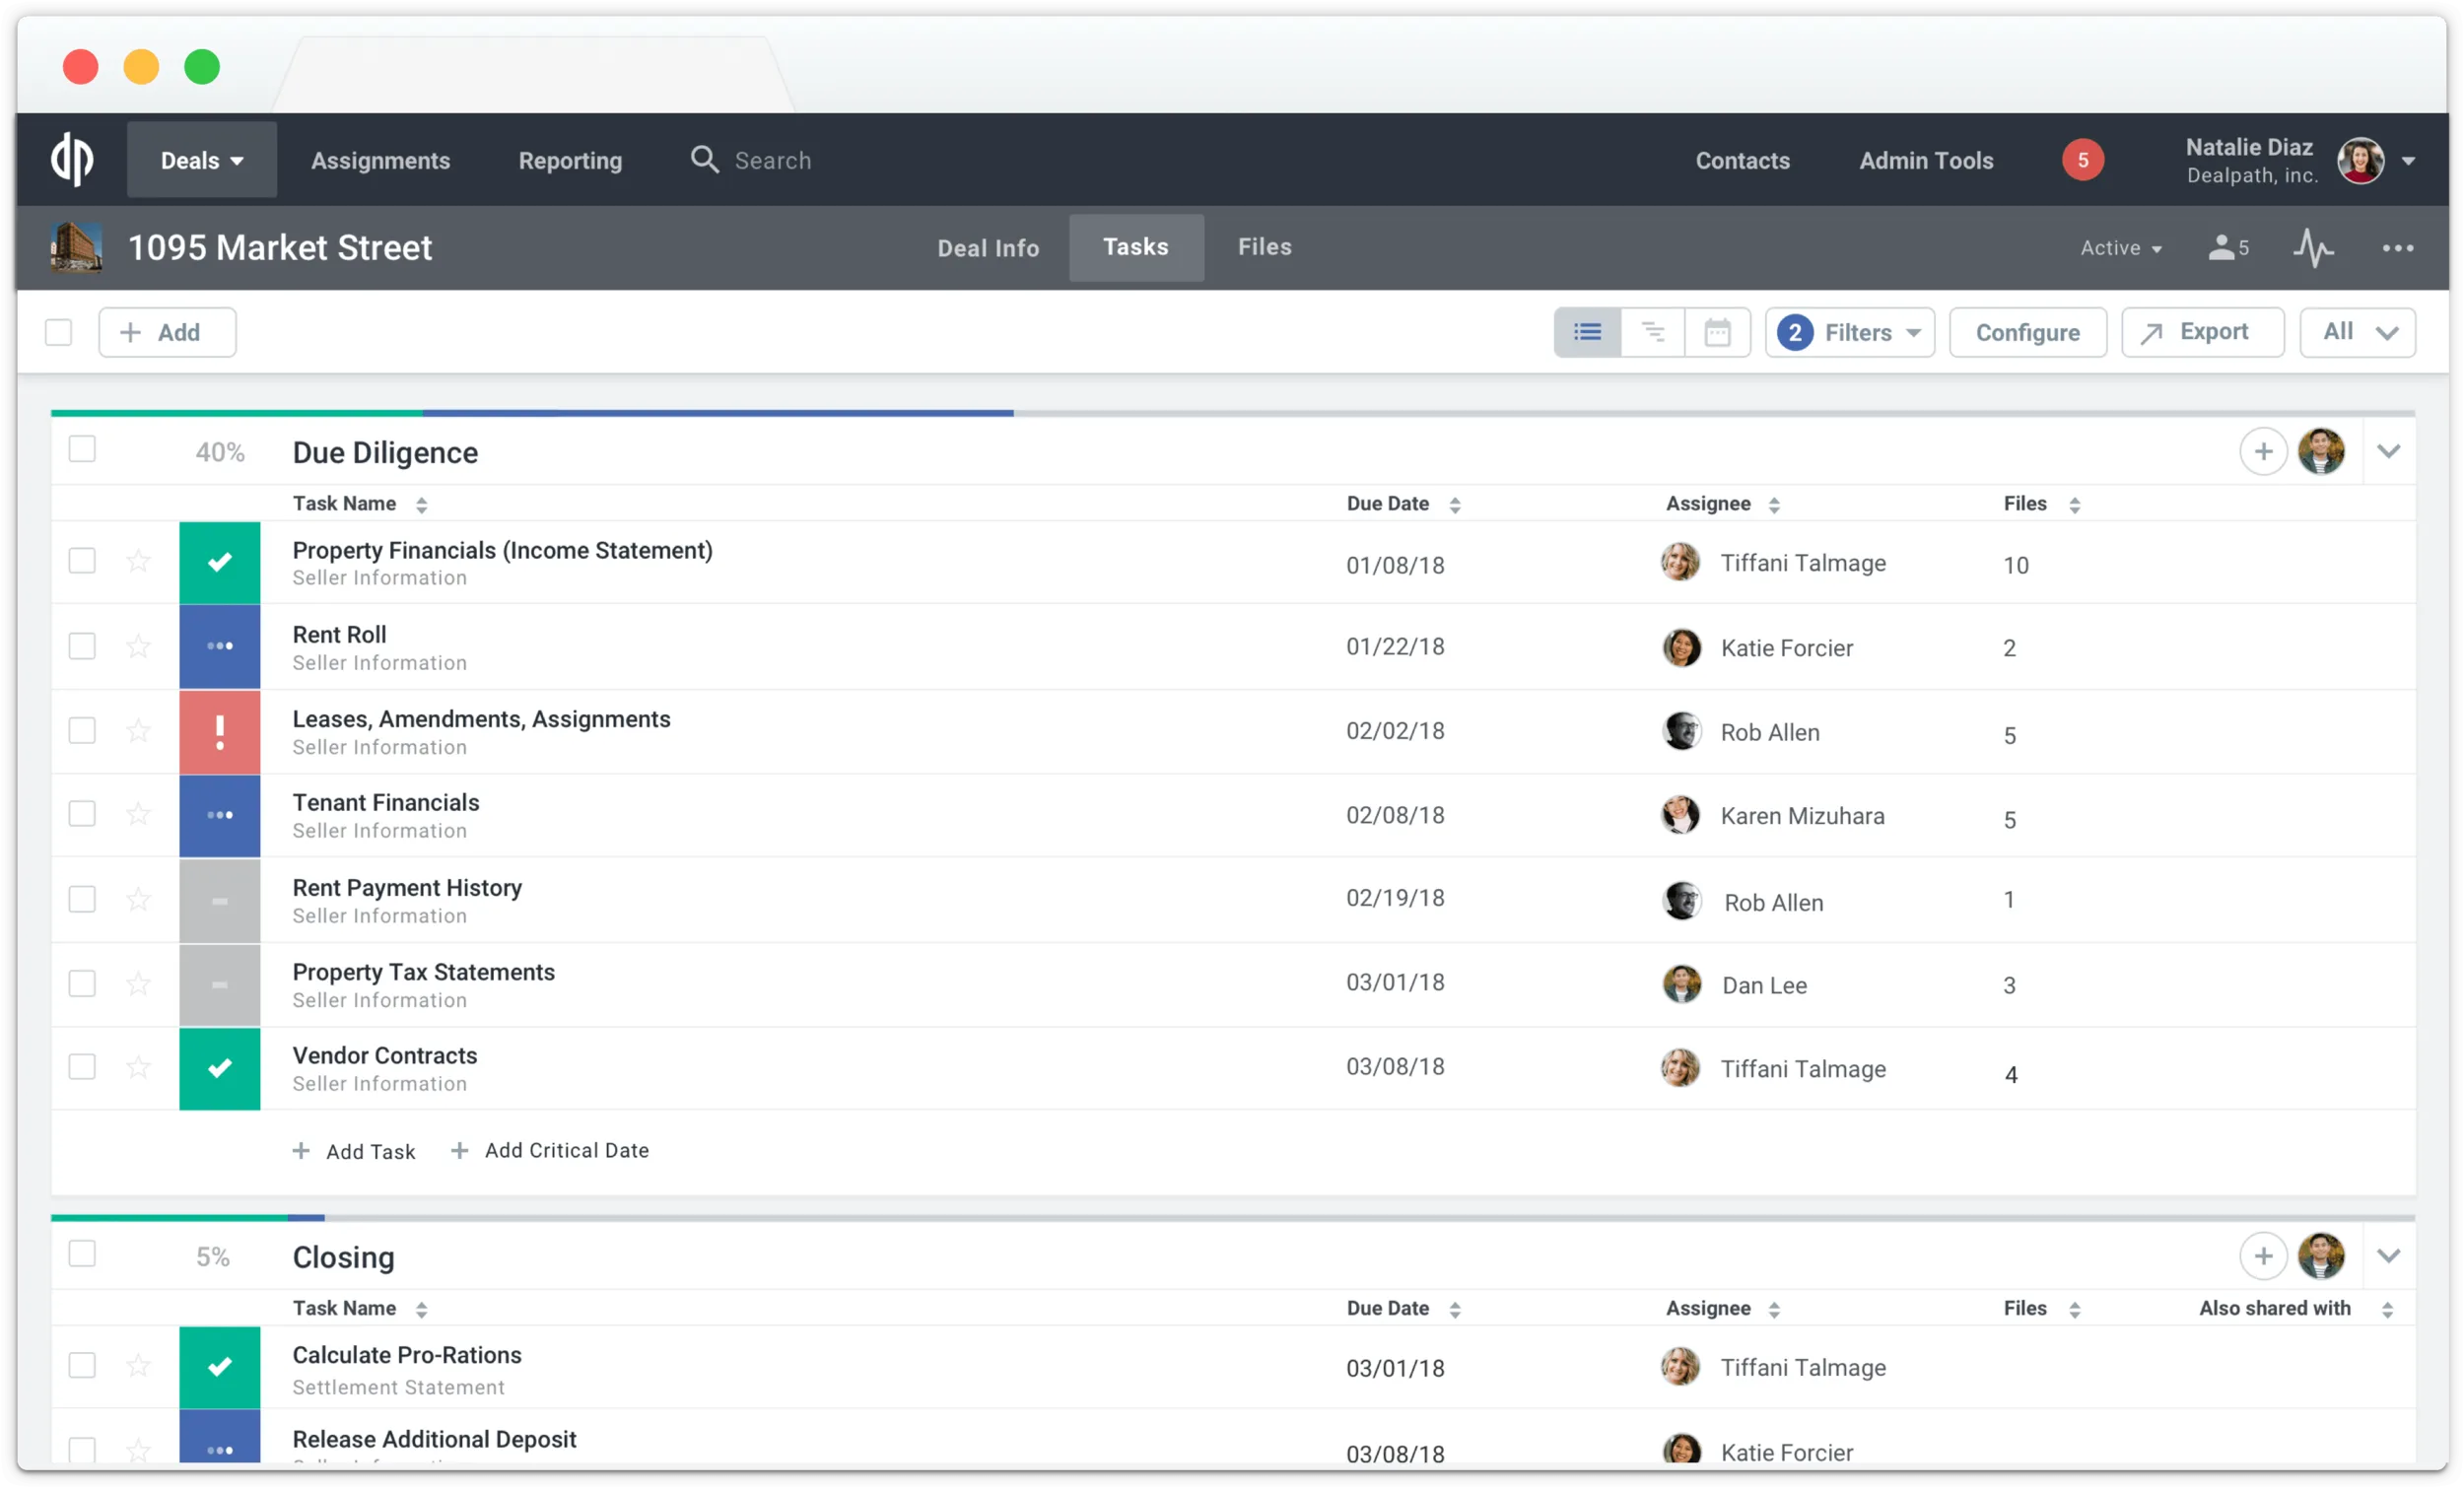Click the deal collaborators people icon
2464x1490 pixels.
pyautogui.click(x=2226, y=248)
